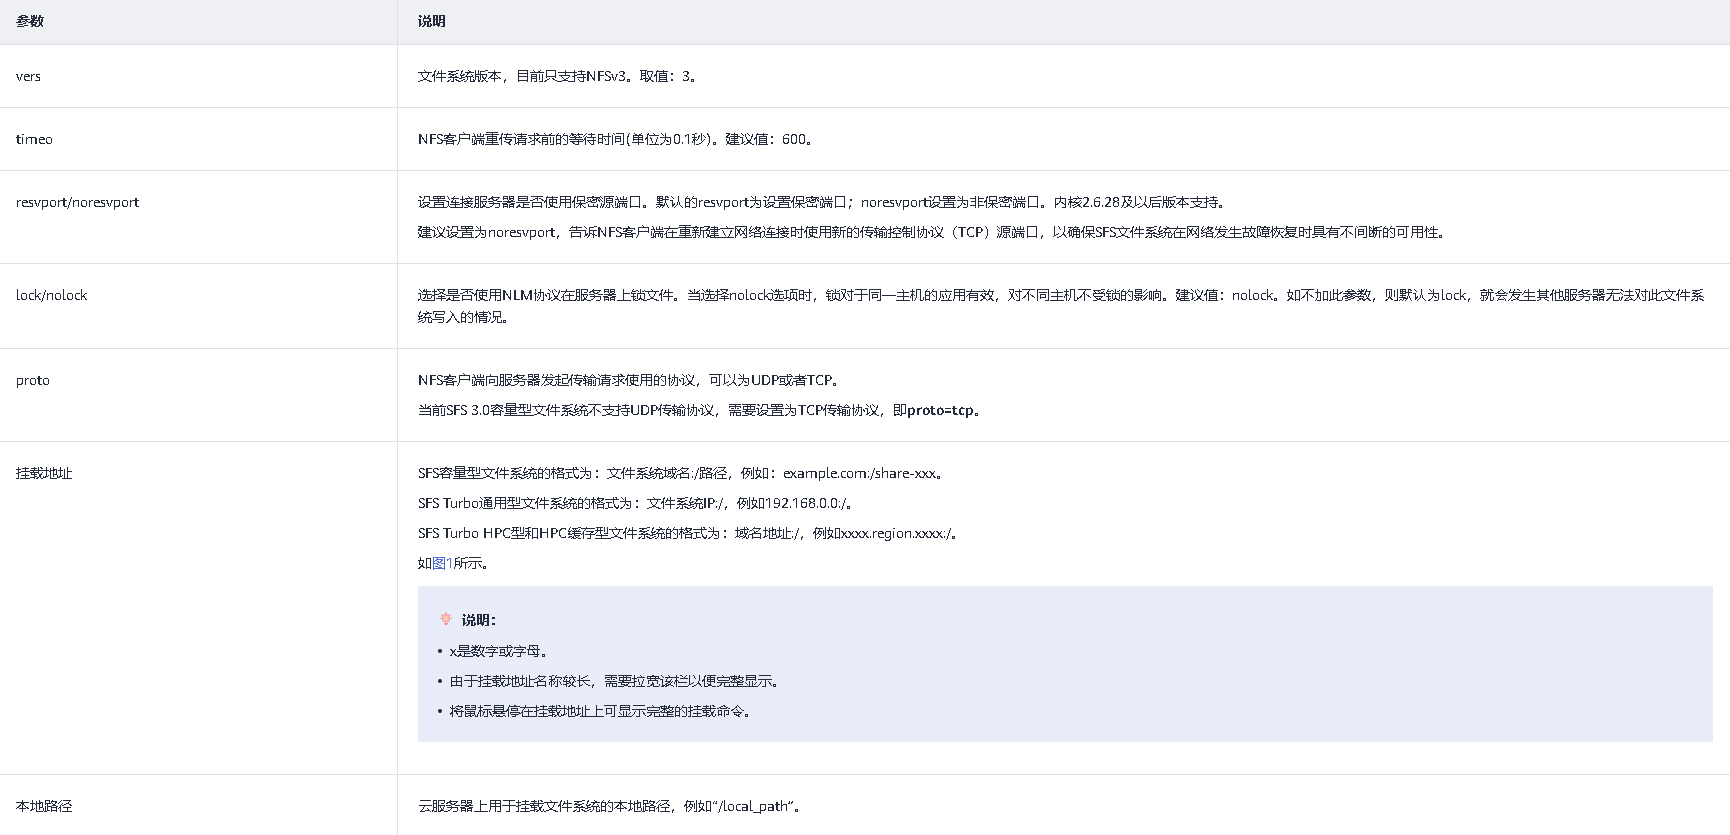Viewport: 1730px width, 835px height.
Task: Open the 图1 figure link
Action: (x=442, y=563)
